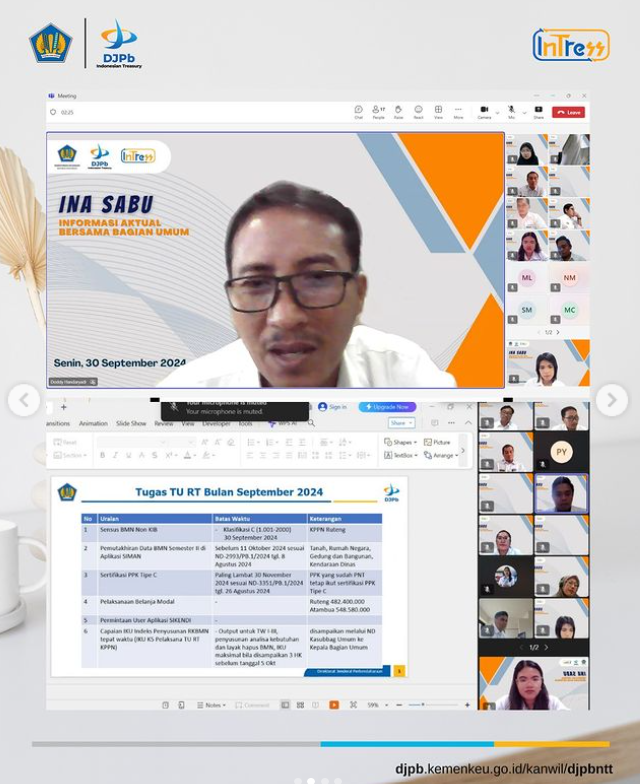The height and width of the screenshot is (784, 640).
Task: Click the Share screen icon
Action: 538,112
